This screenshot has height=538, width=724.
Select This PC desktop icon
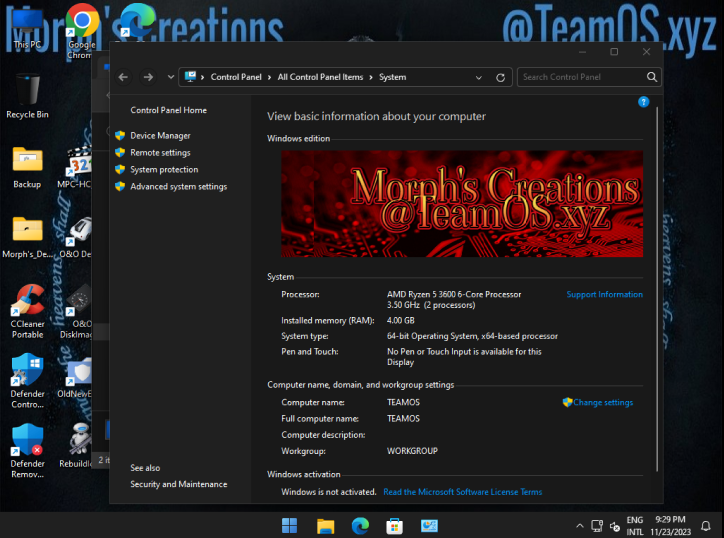(27, 29)
